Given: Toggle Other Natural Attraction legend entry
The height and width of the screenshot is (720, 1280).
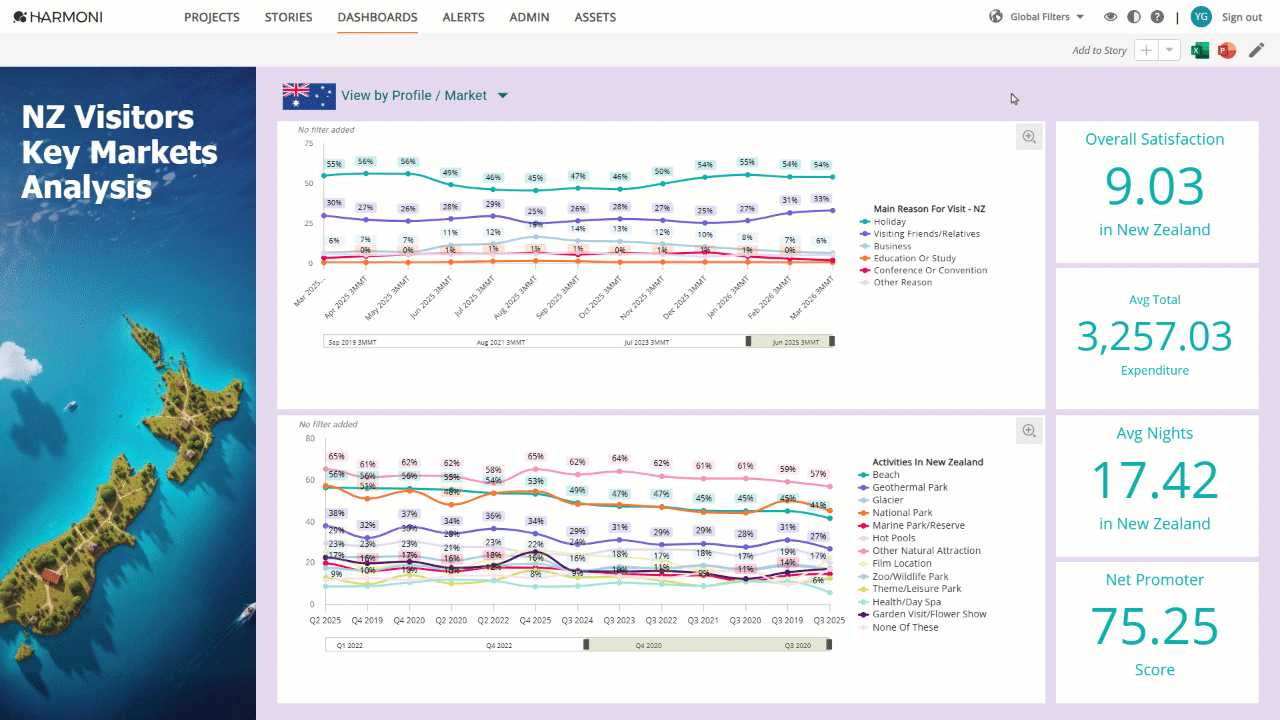Looking at the screenshot, I should (920, 551).
